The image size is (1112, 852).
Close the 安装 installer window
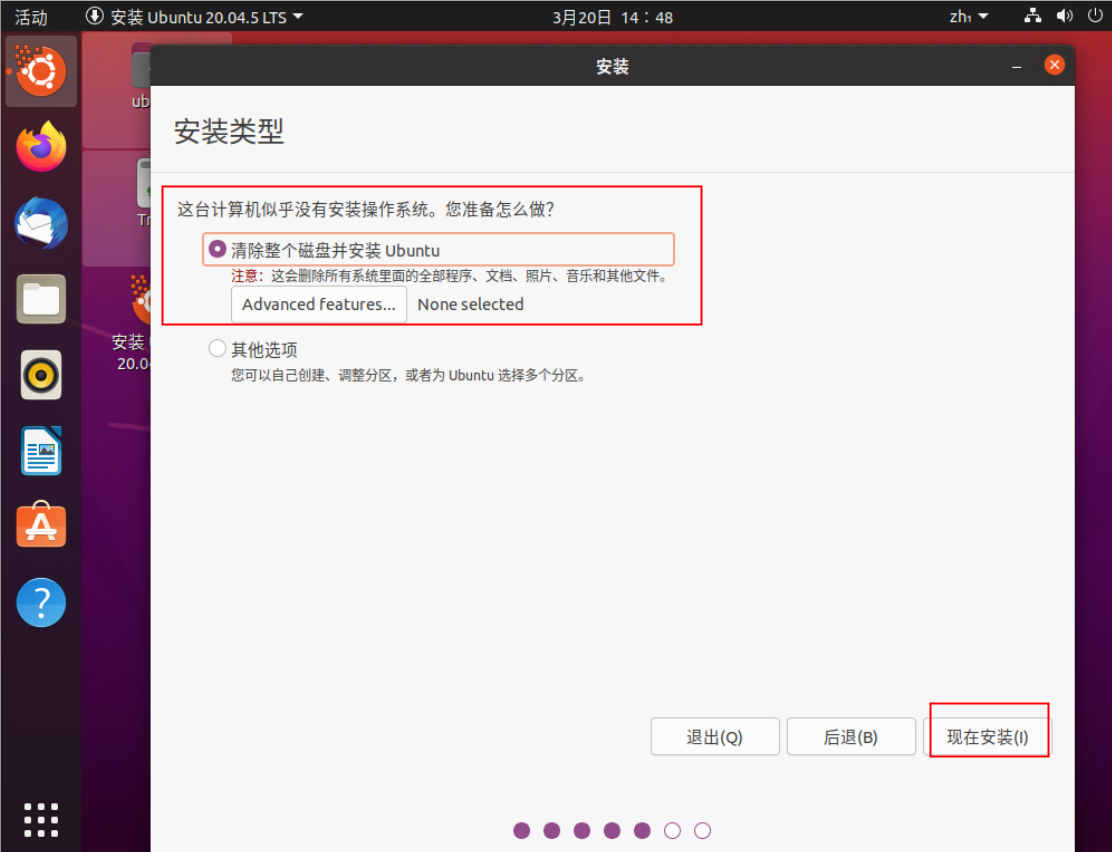[1054, 65]
